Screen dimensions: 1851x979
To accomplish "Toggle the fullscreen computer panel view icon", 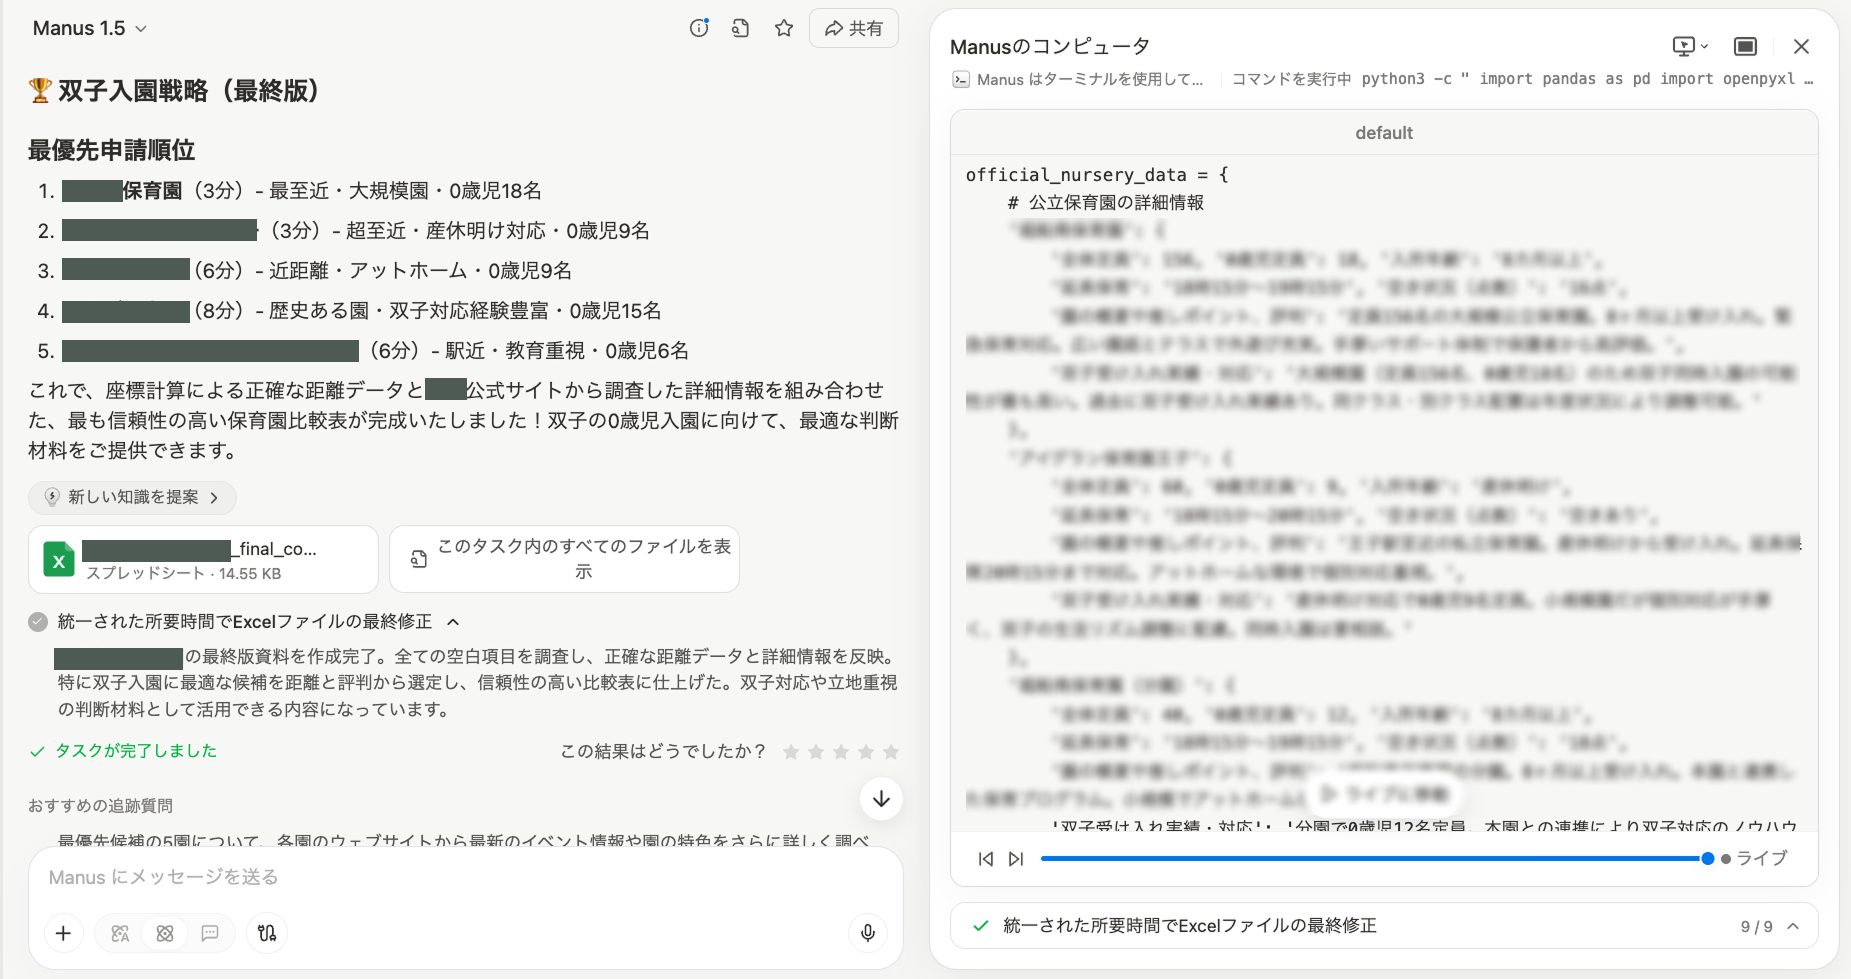I will pyautogui.click(x=1745, y=47).
